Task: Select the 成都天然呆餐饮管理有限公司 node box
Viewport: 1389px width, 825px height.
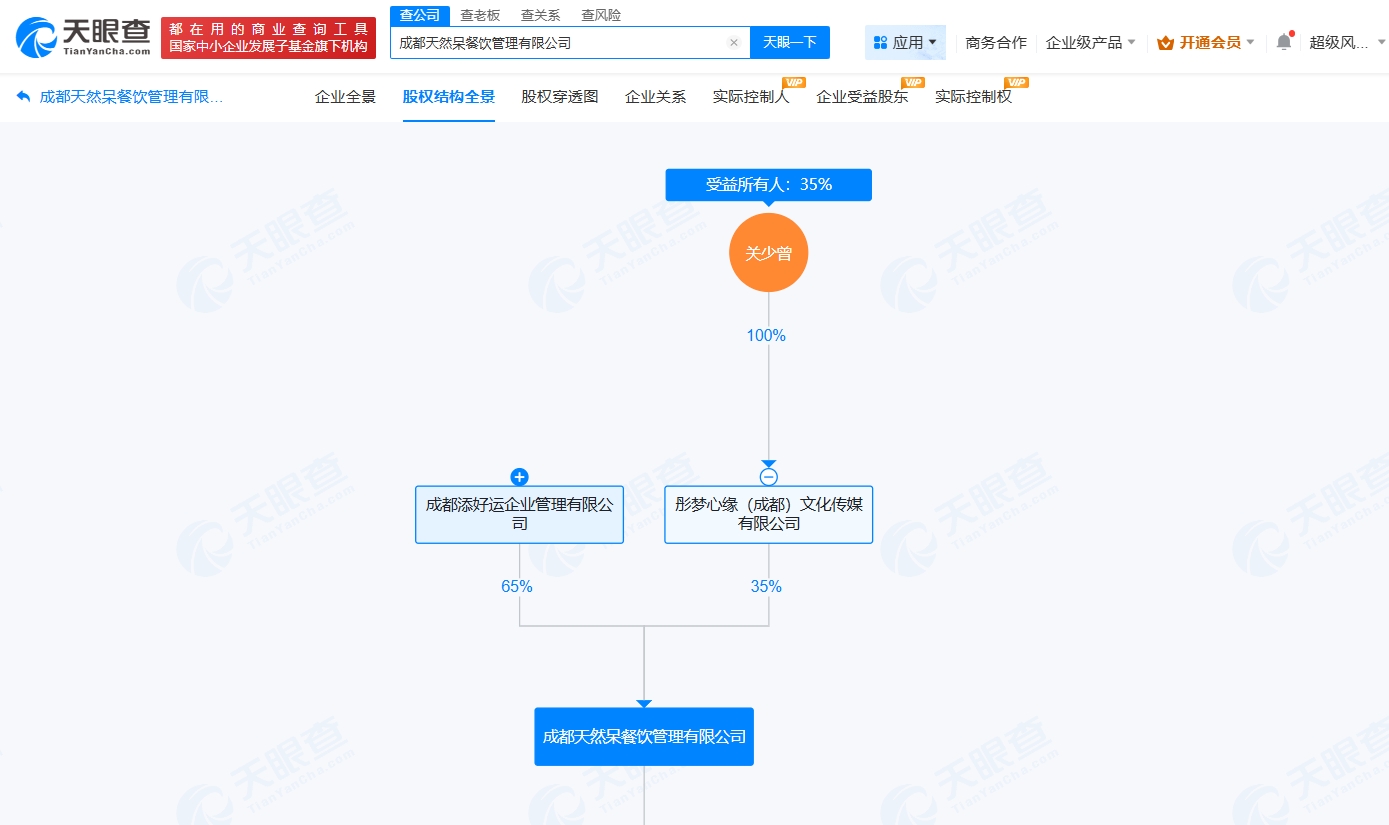Action: [644, 737]
